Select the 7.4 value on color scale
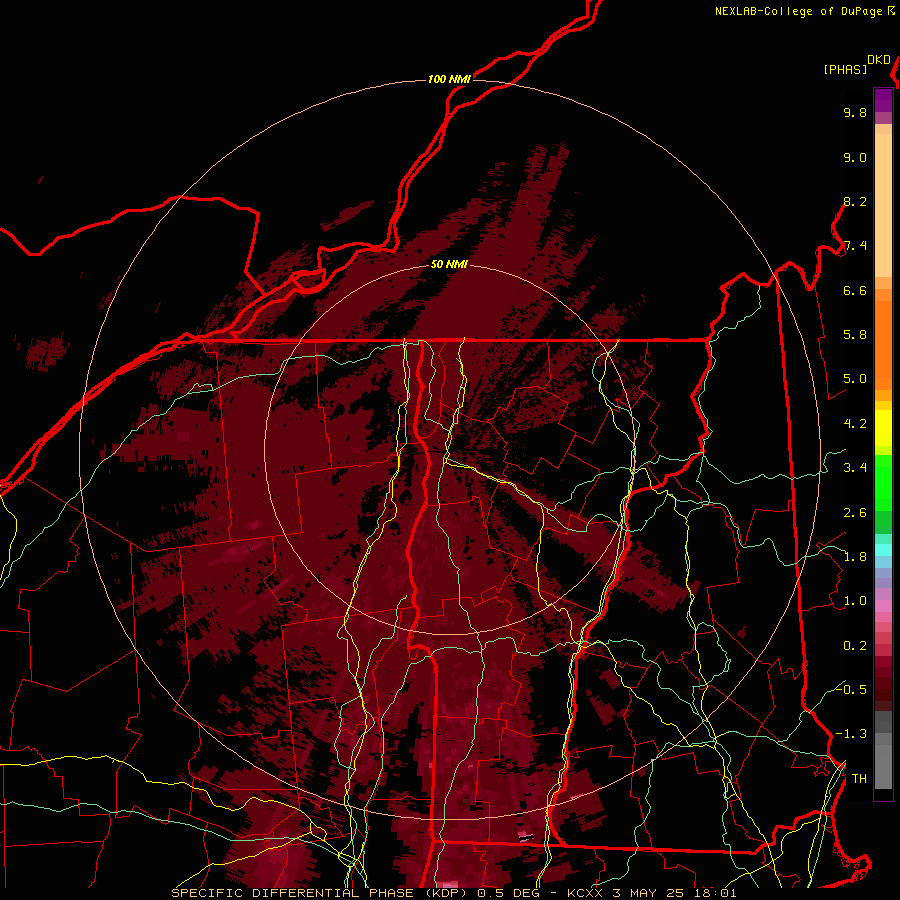The height and width of the screenshot is (900, 900). pyautogui.click(x=855, y=246)
